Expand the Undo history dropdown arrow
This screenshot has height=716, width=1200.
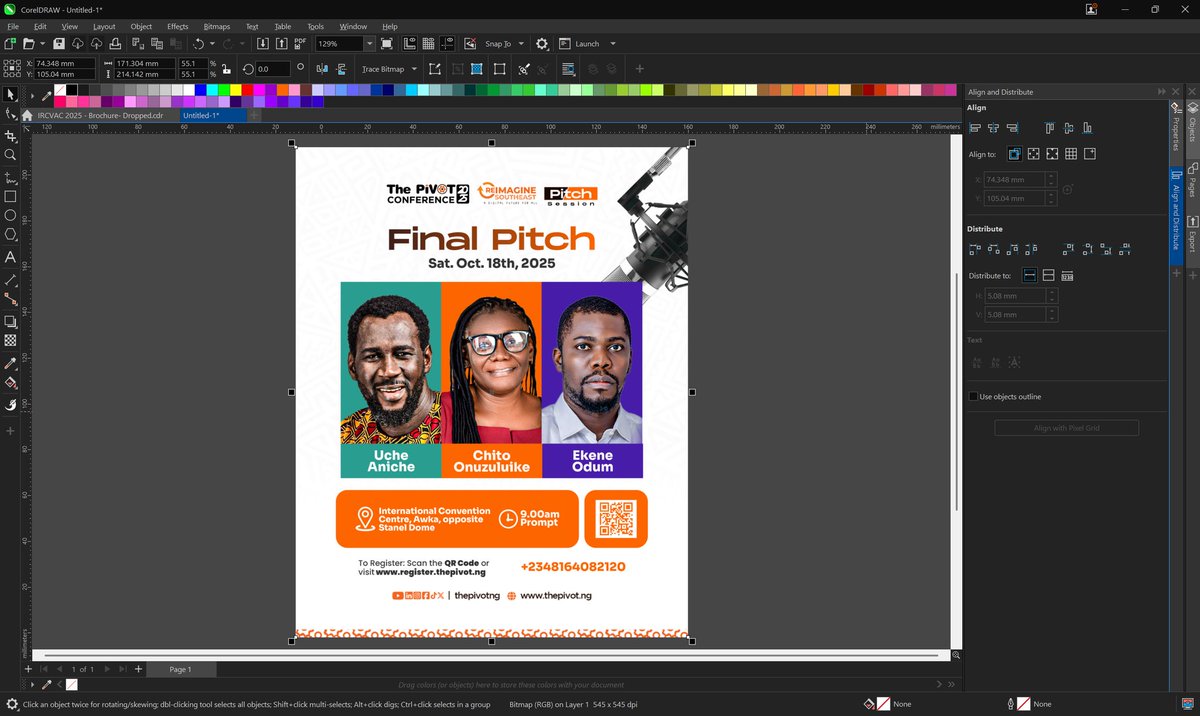pyautogui.click(x=212, y=44)
